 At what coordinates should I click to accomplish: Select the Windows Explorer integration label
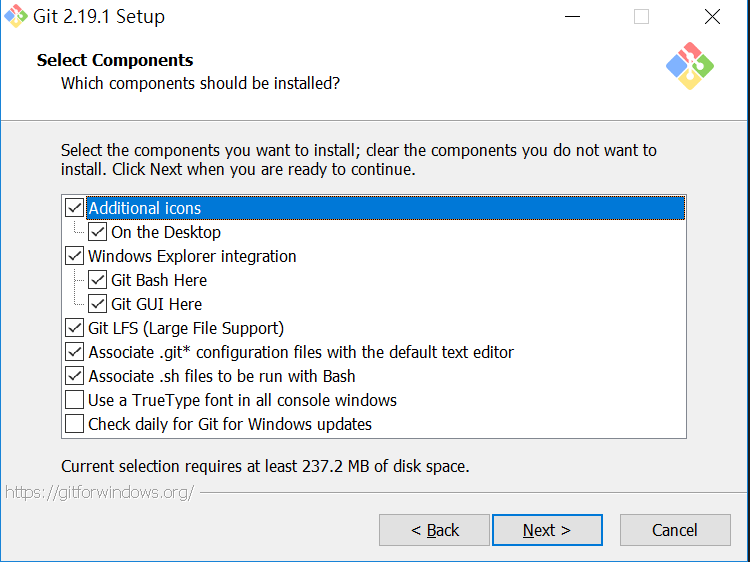coord(192,256)
